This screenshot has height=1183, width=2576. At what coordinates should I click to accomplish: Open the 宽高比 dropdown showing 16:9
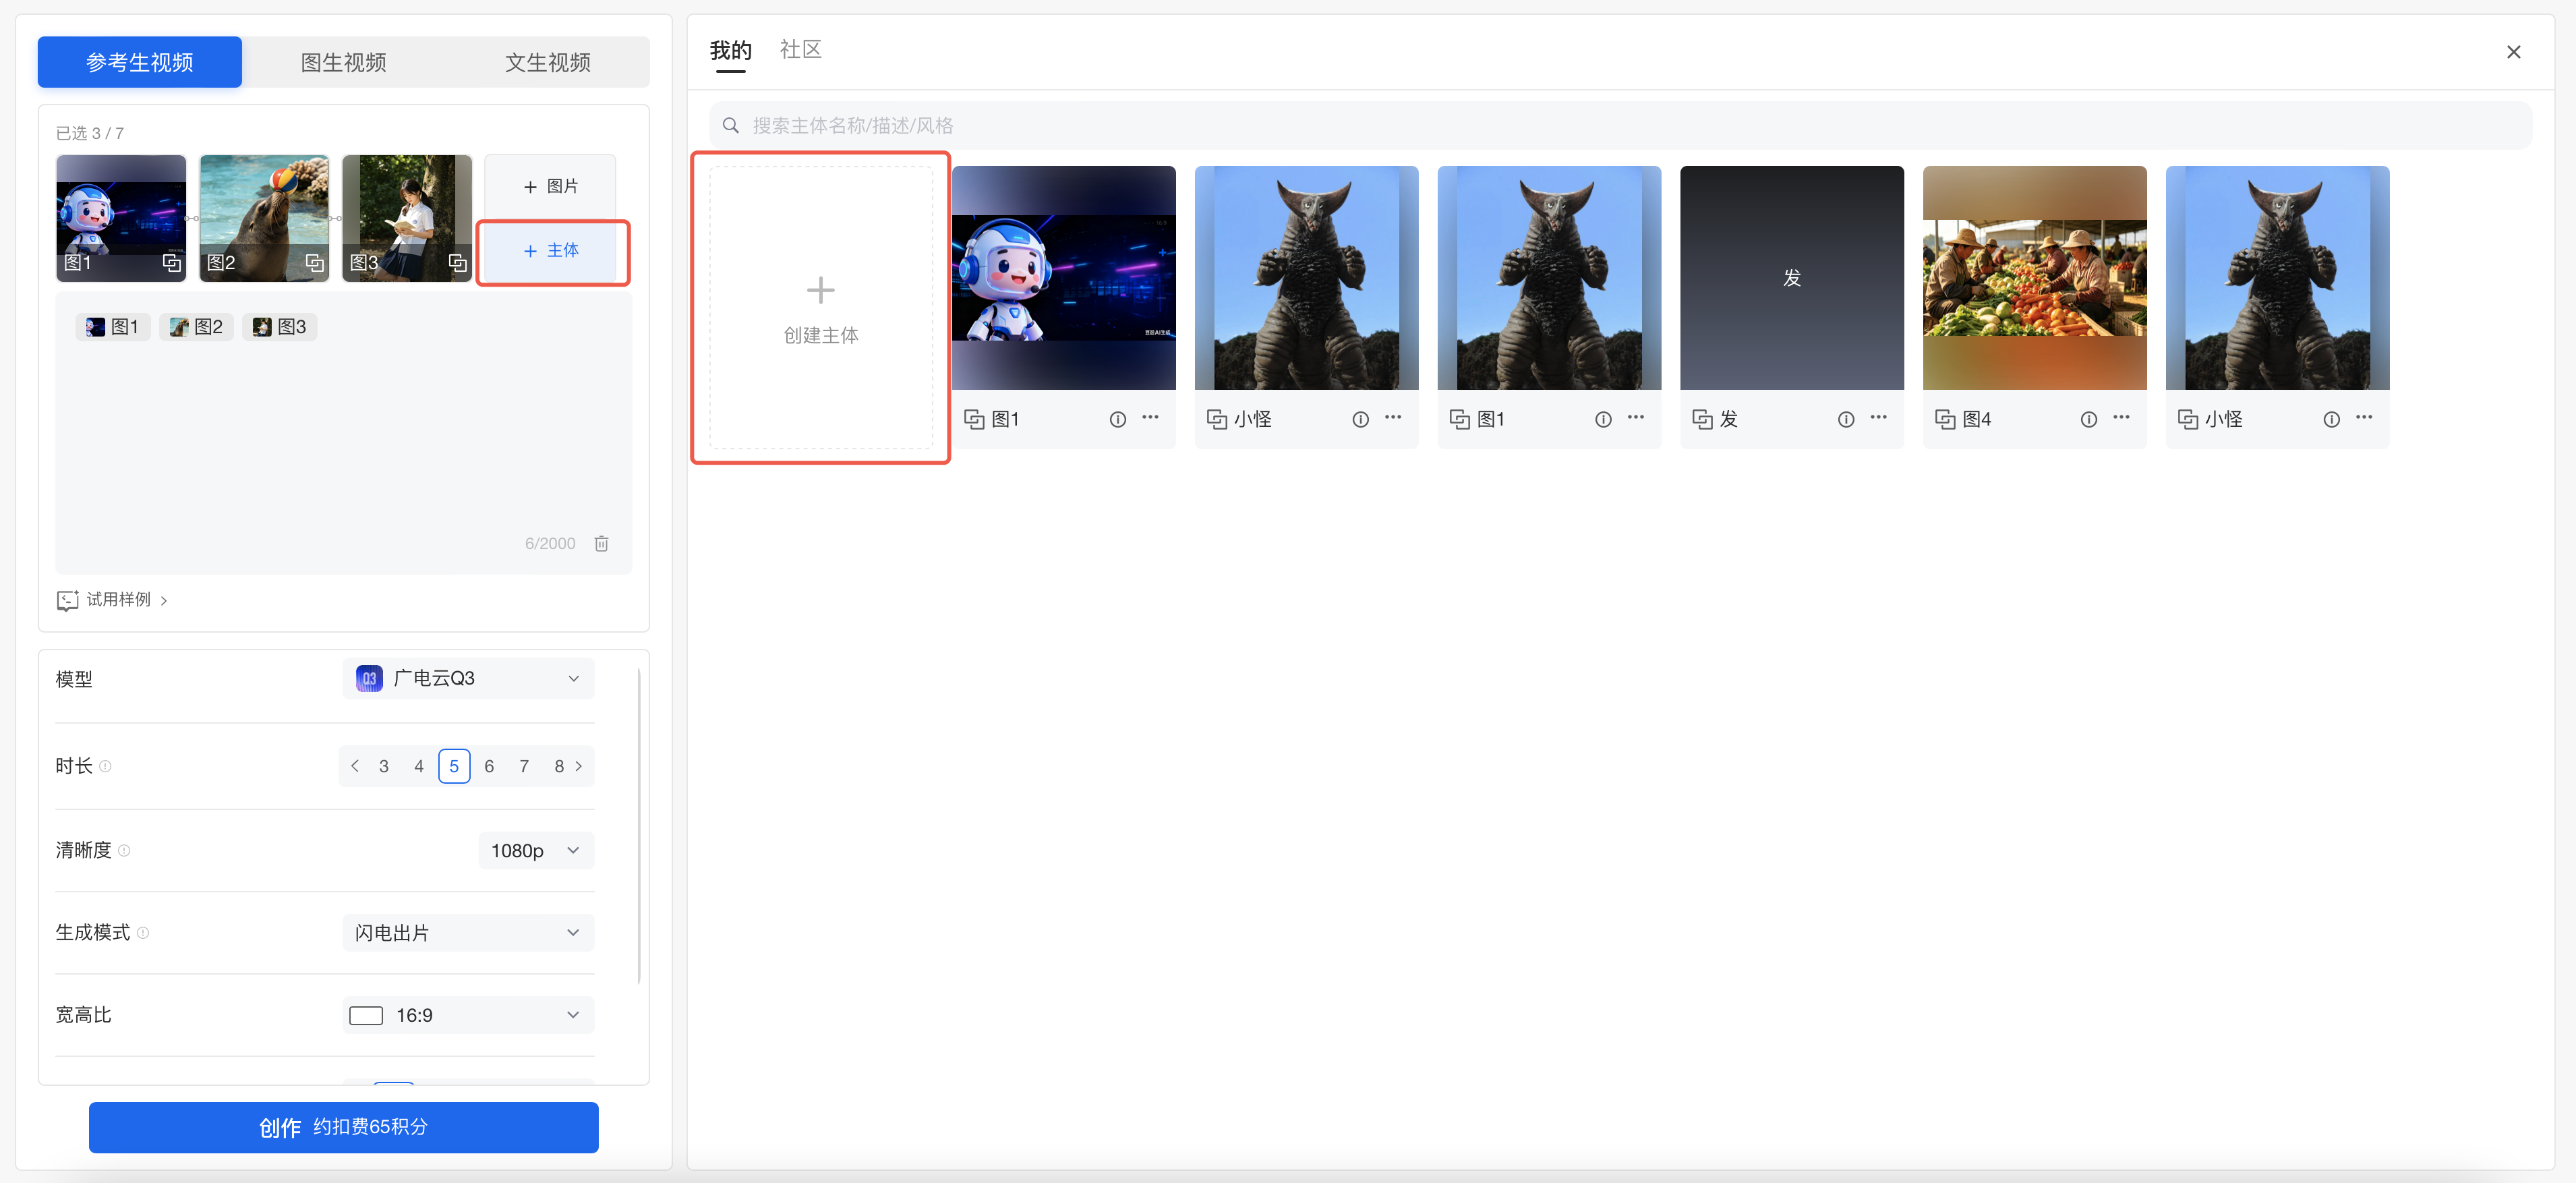coord(468,1015)
